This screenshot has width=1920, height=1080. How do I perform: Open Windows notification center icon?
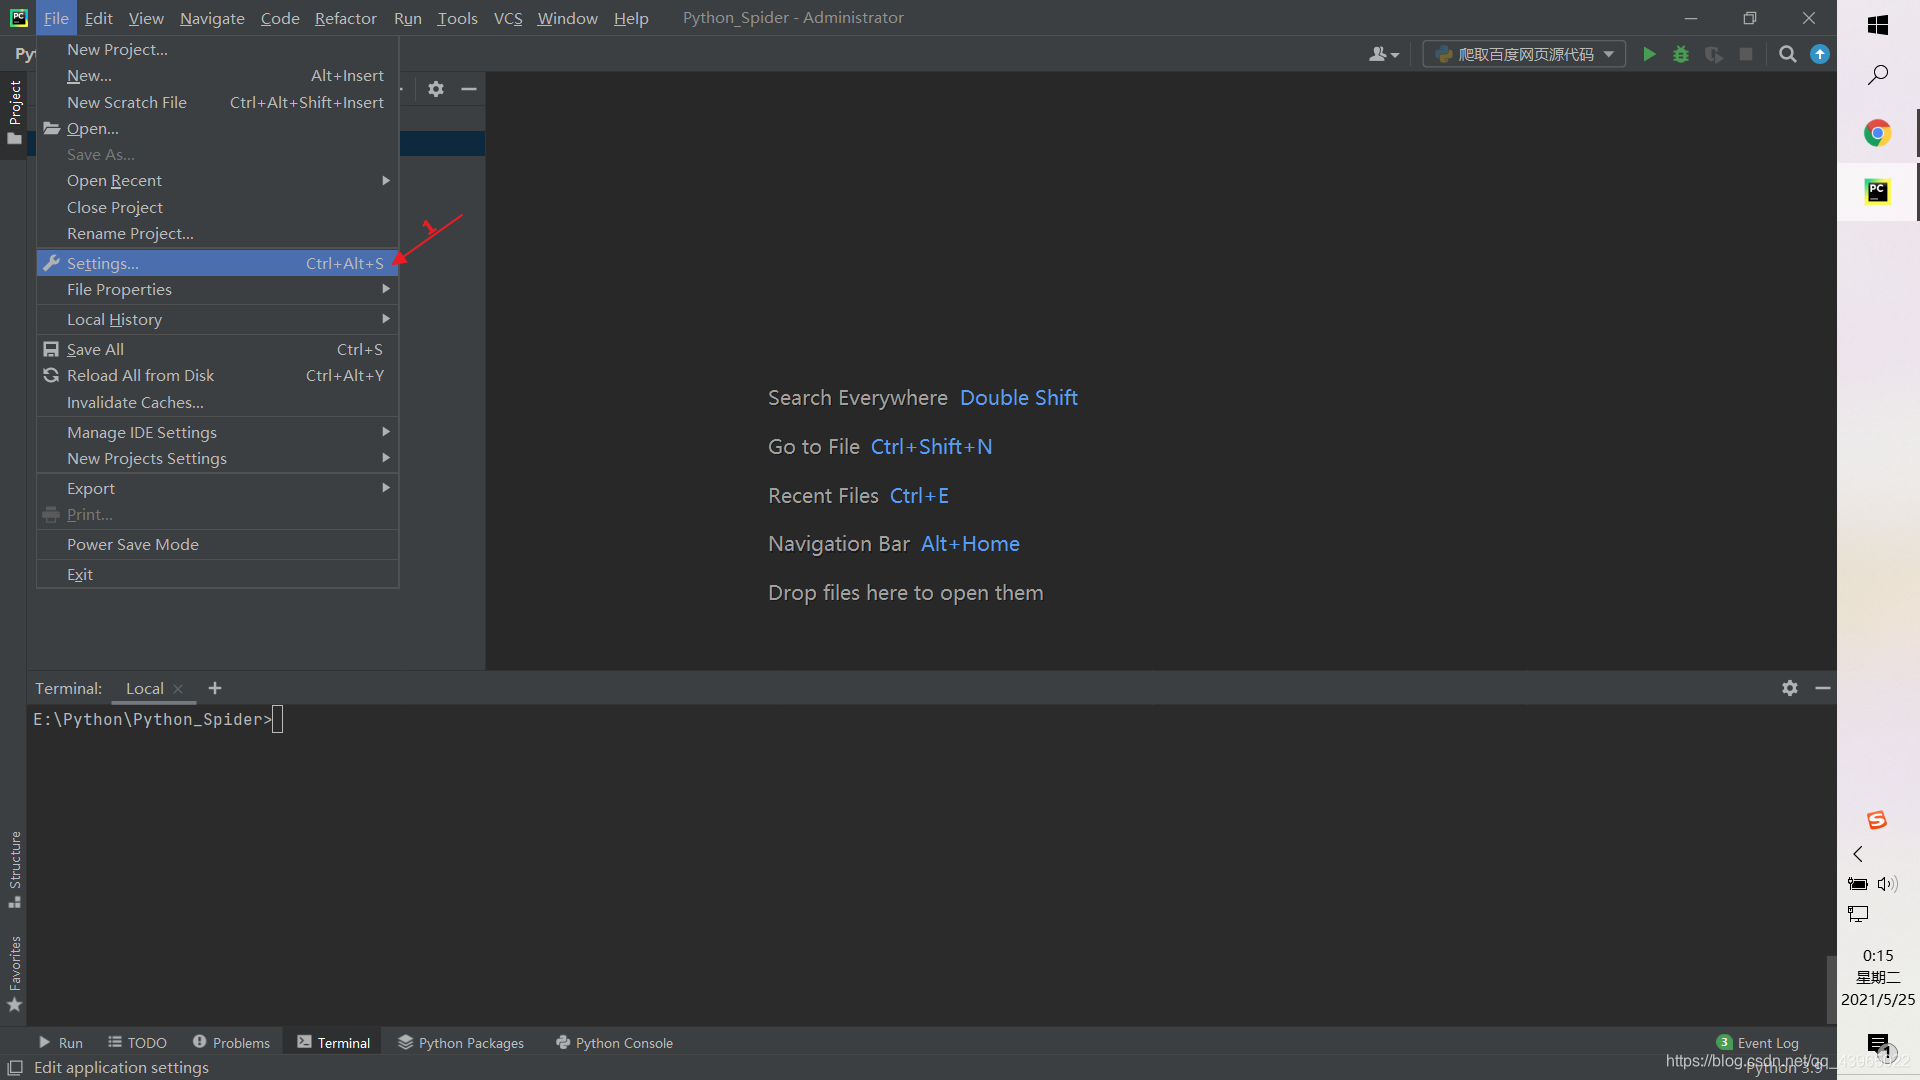pyautogui.click(x=1879, y=1045)
